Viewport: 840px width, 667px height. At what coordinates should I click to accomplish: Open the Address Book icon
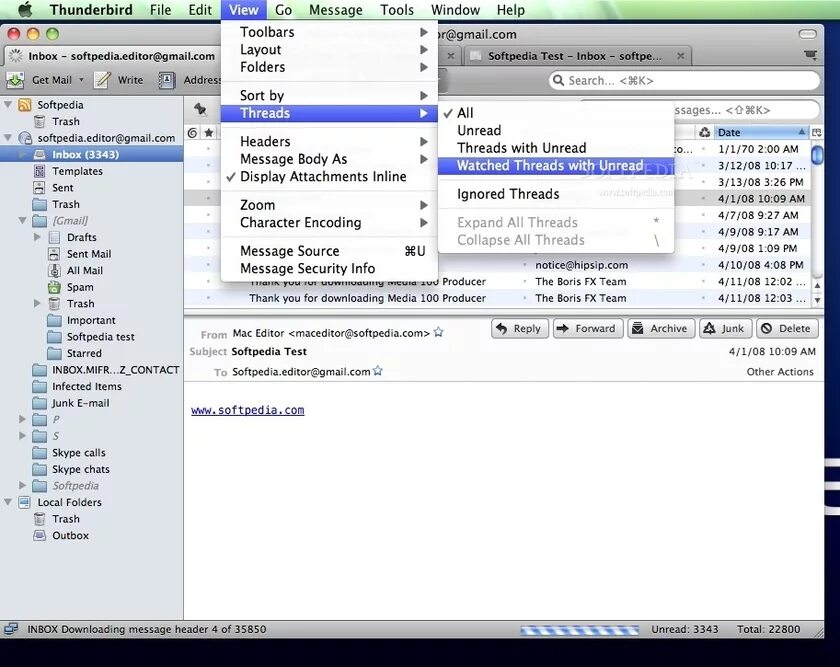(167, 80)
